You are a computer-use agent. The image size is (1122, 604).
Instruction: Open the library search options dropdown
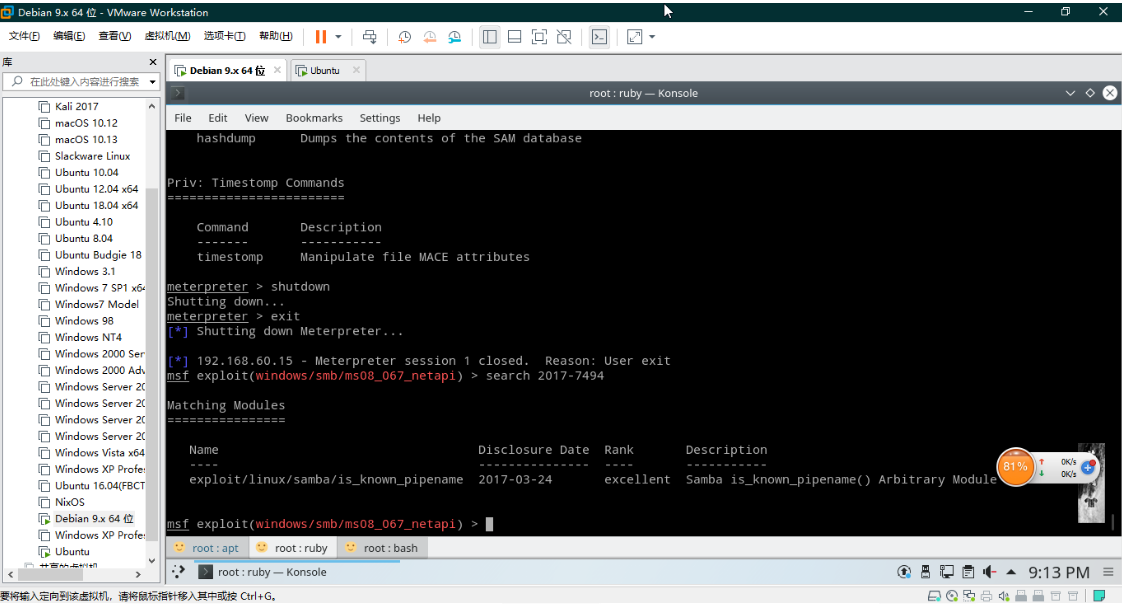[x=152, y=82]
